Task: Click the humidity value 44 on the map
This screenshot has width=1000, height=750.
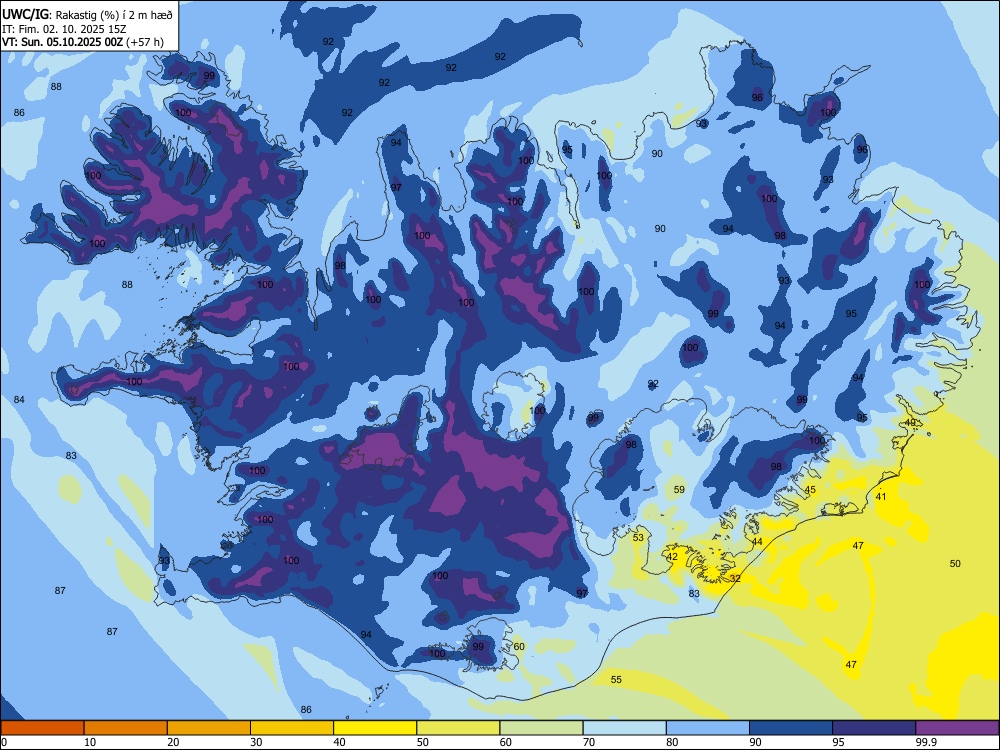Action: (x=757, y=542)
